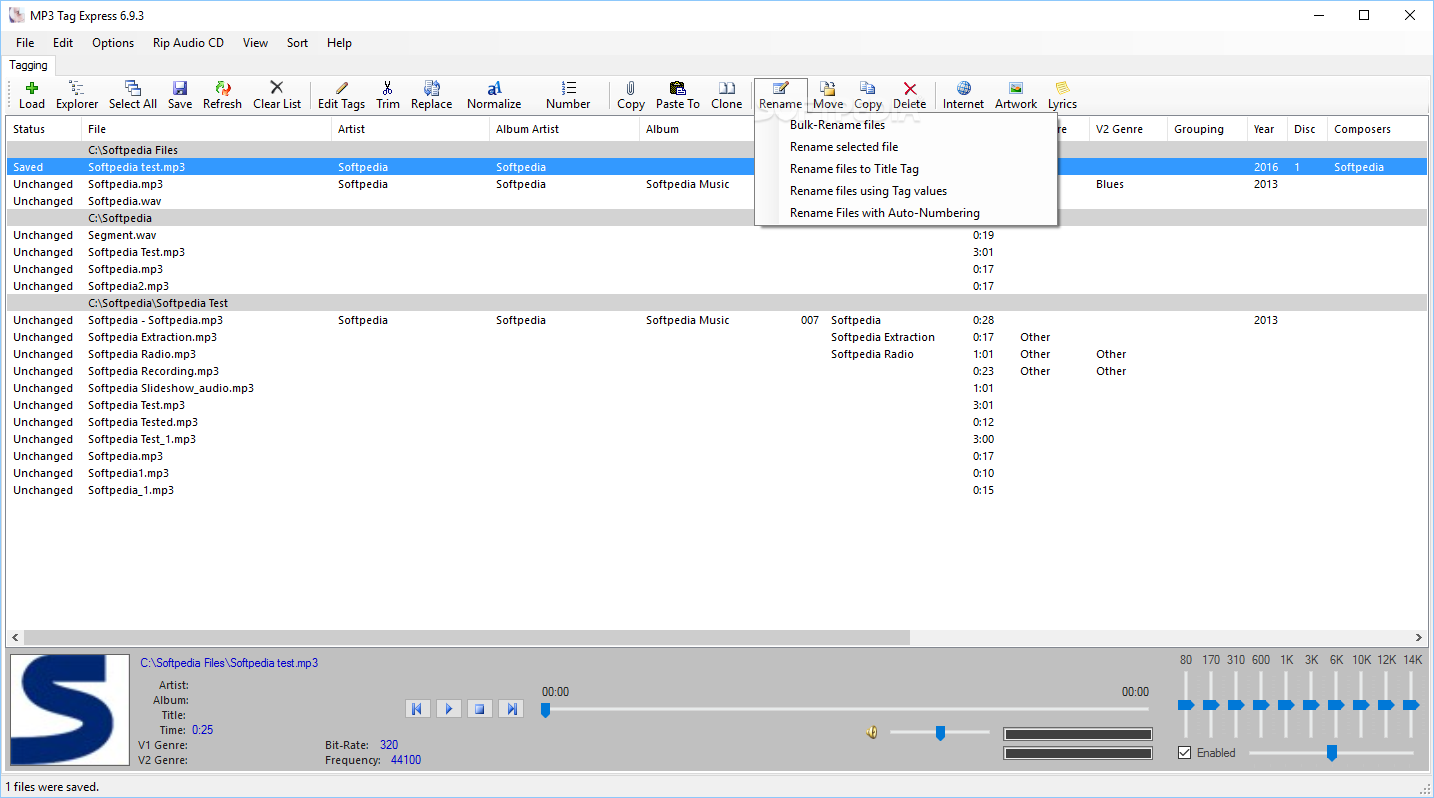
Task: Sort by the Year column header
Action: click(1267, 129)
